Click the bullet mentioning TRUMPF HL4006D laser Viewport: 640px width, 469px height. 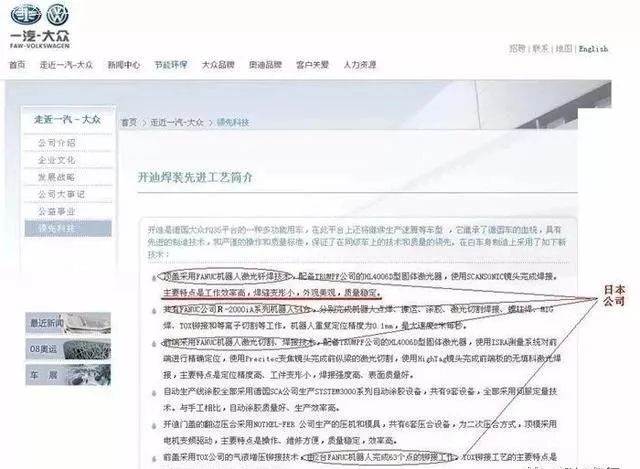pos(360,276)
